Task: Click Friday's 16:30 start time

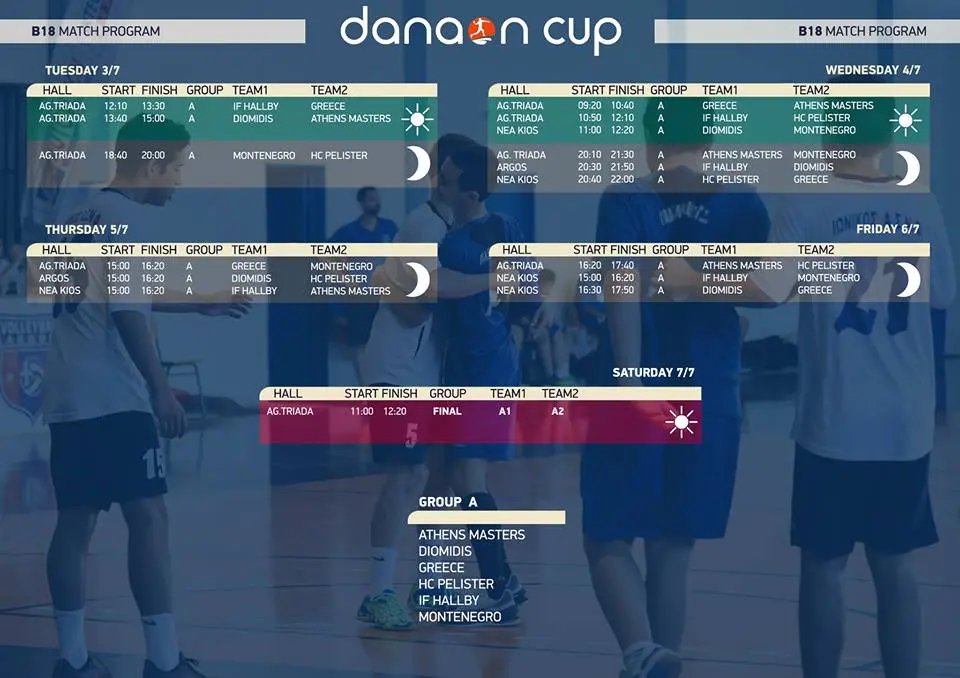Action: (590, 290)
